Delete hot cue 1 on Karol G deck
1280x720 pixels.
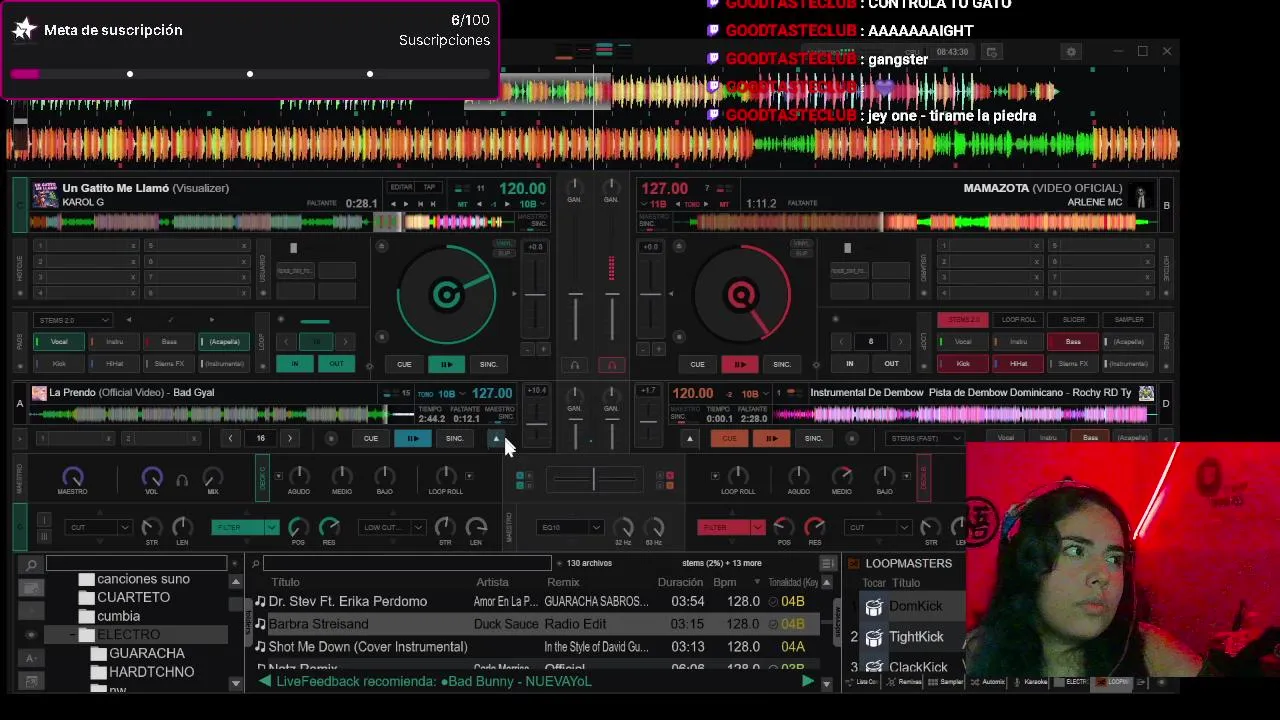click(133, 245)
